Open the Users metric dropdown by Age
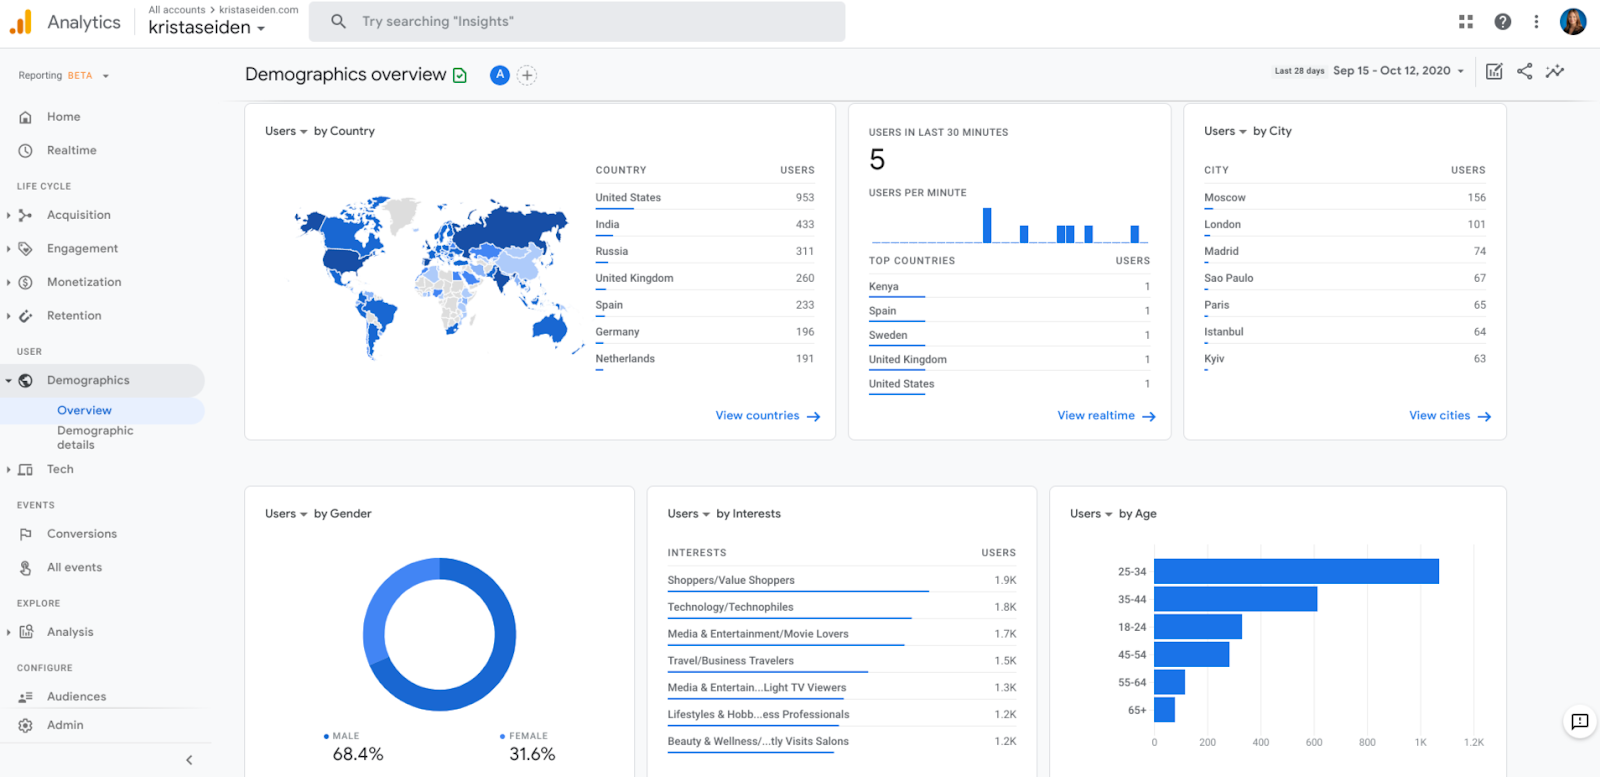Viewport: 1600px width, 777px height. click(x=1091, y=514)
